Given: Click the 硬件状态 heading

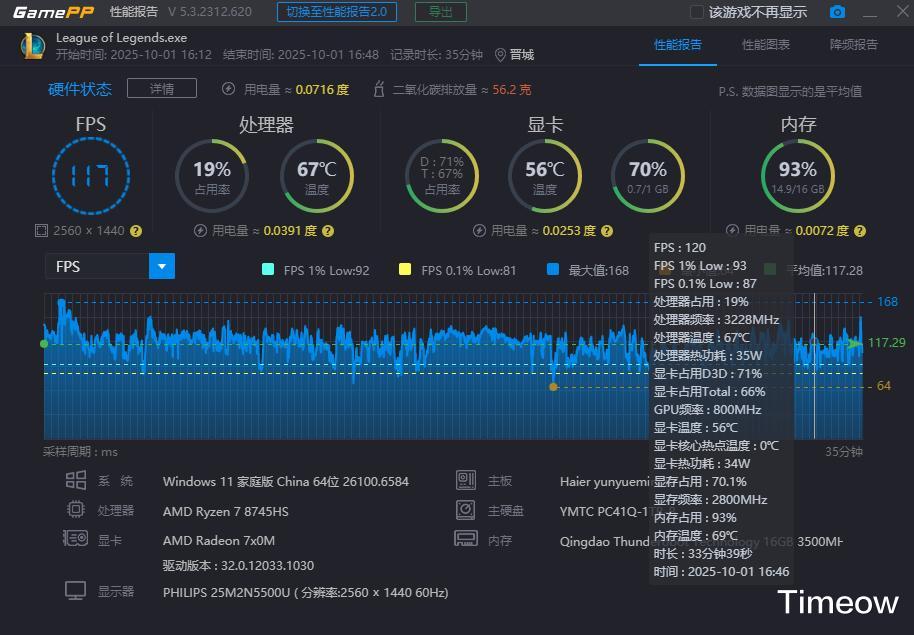Looking at the screenshot, I should tap(80, 89).
